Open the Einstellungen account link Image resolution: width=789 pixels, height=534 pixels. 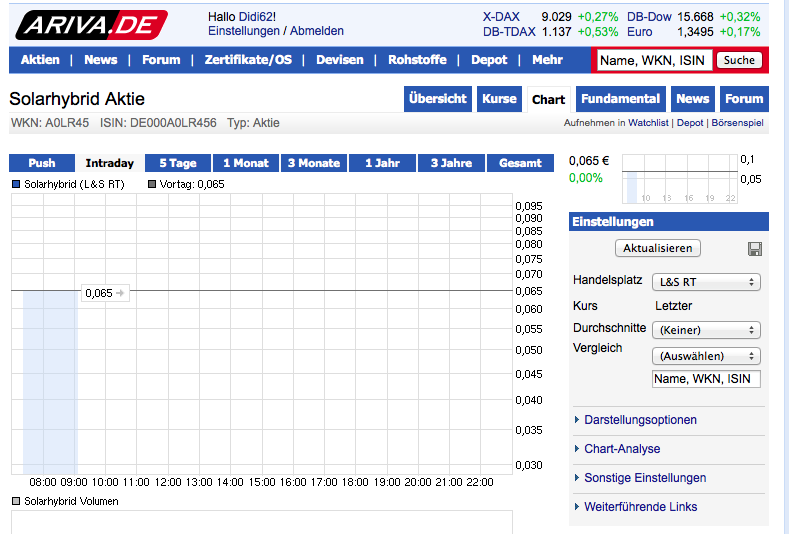tap(244, 31)
